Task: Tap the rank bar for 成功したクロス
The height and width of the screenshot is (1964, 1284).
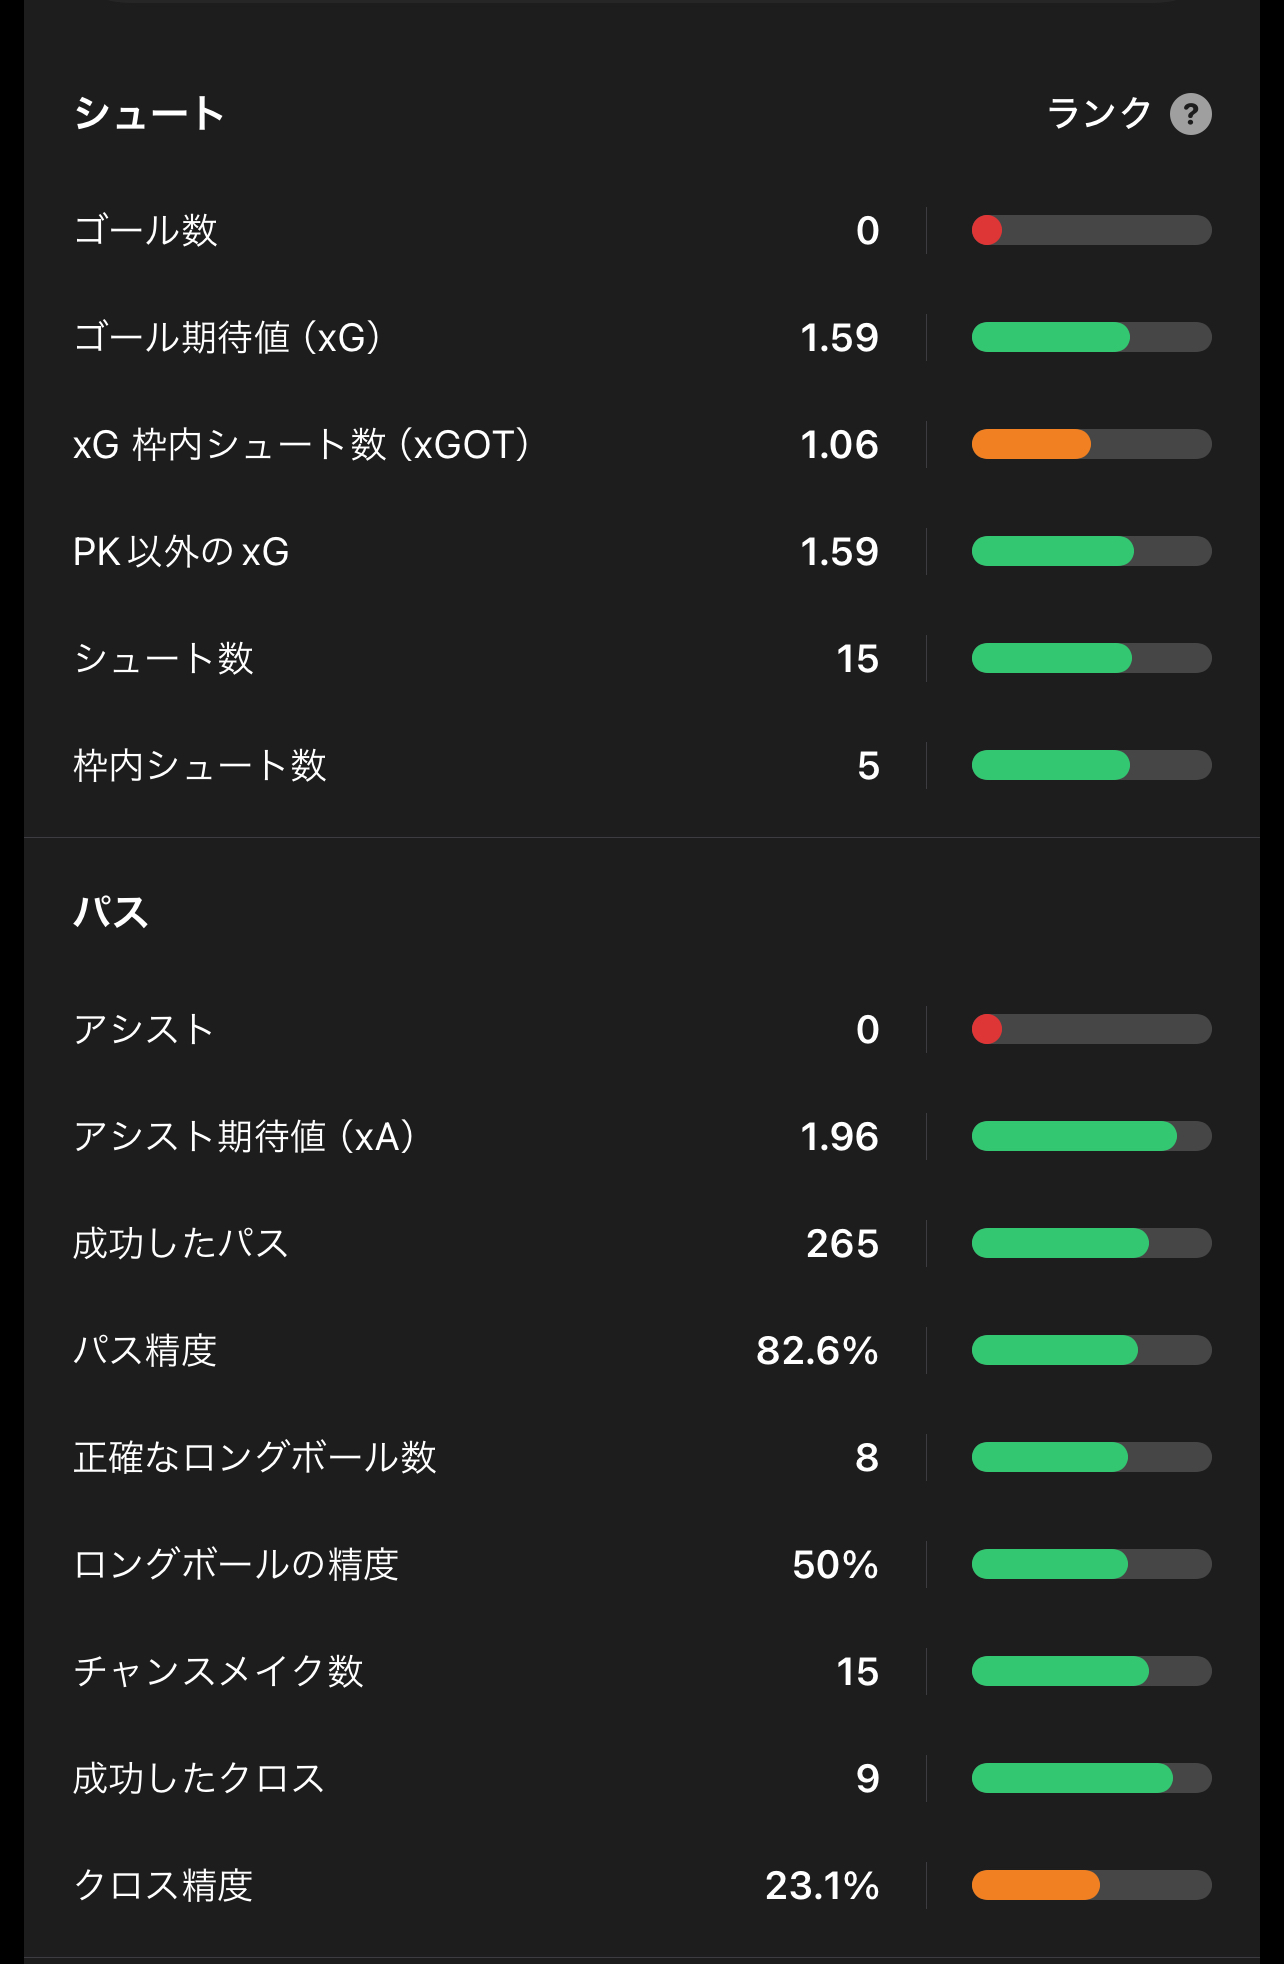Action: tap(1091, 1778)
